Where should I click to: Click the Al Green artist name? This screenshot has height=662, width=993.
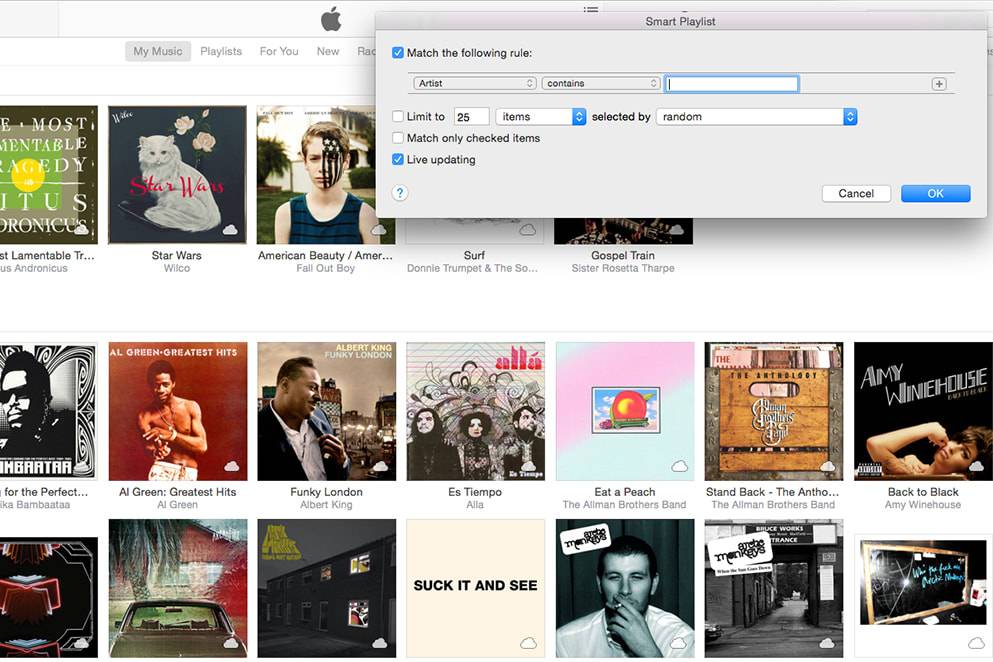click(x=177, y=505)
